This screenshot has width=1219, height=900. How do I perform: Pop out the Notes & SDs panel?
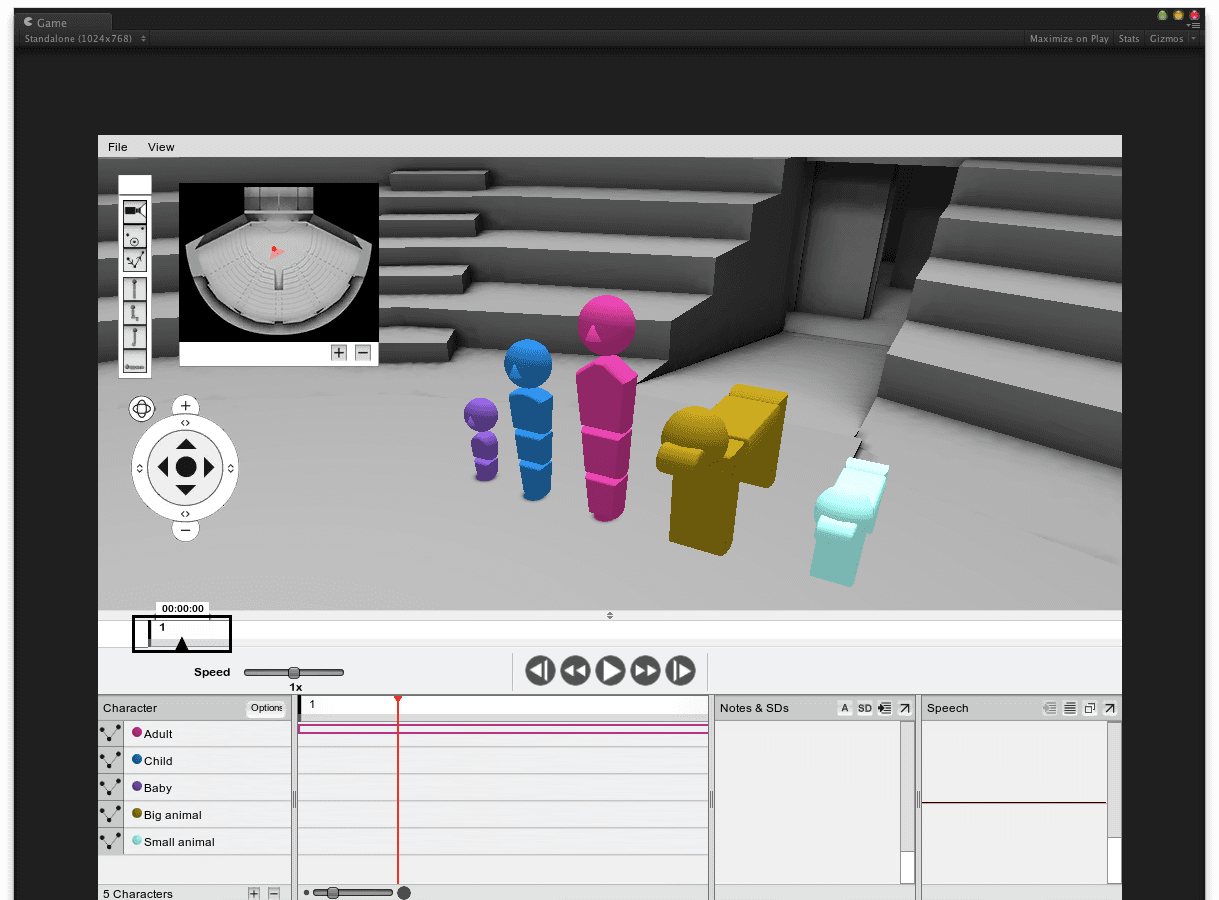coord(904,708)
